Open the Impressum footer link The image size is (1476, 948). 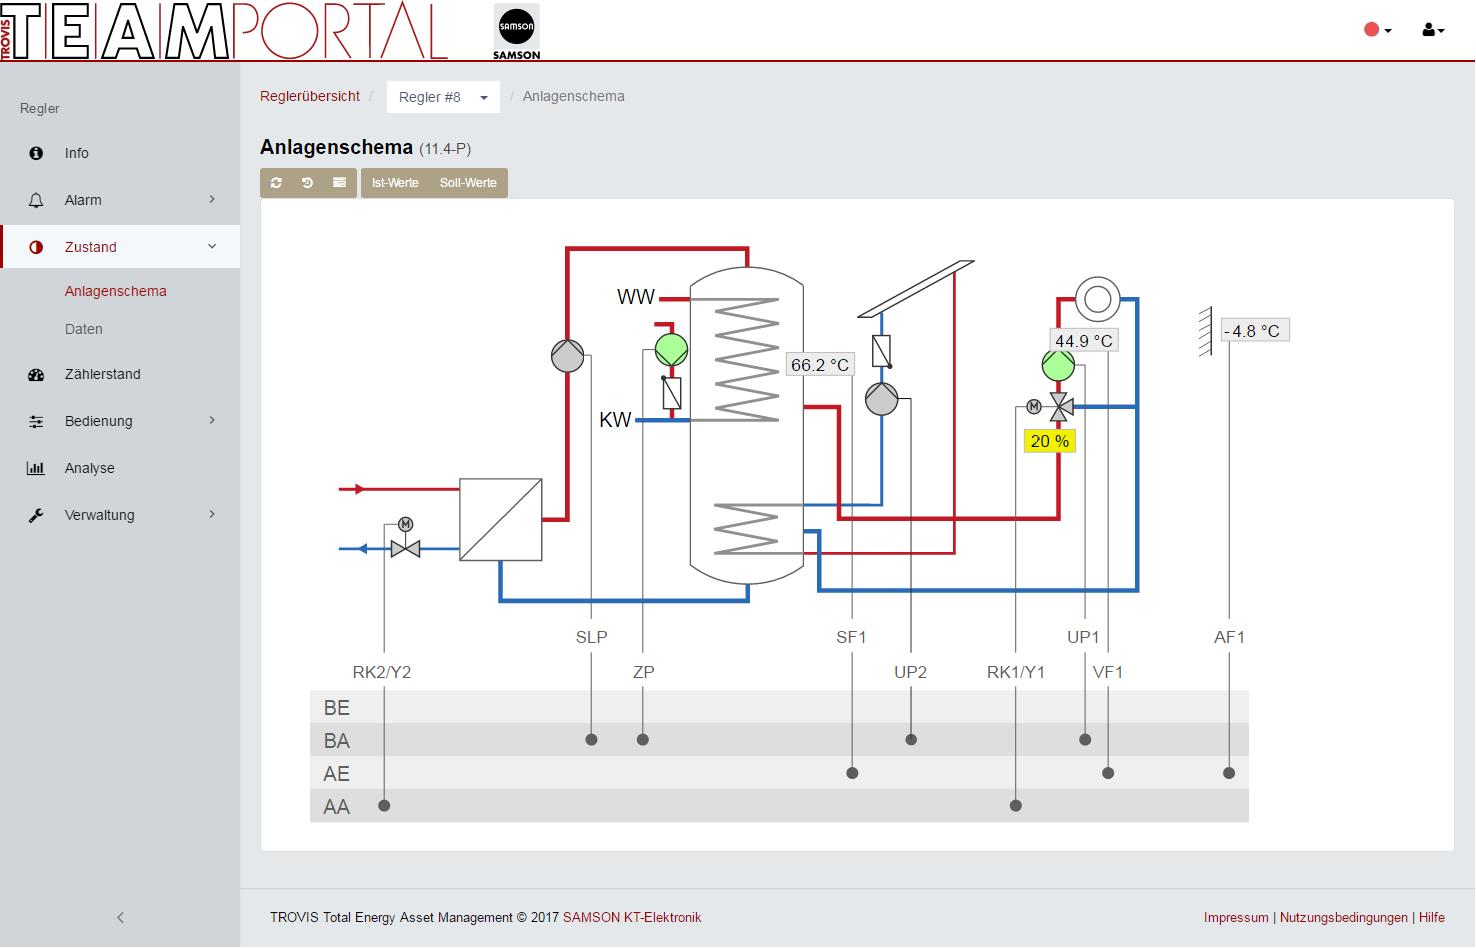point(1236,917)
